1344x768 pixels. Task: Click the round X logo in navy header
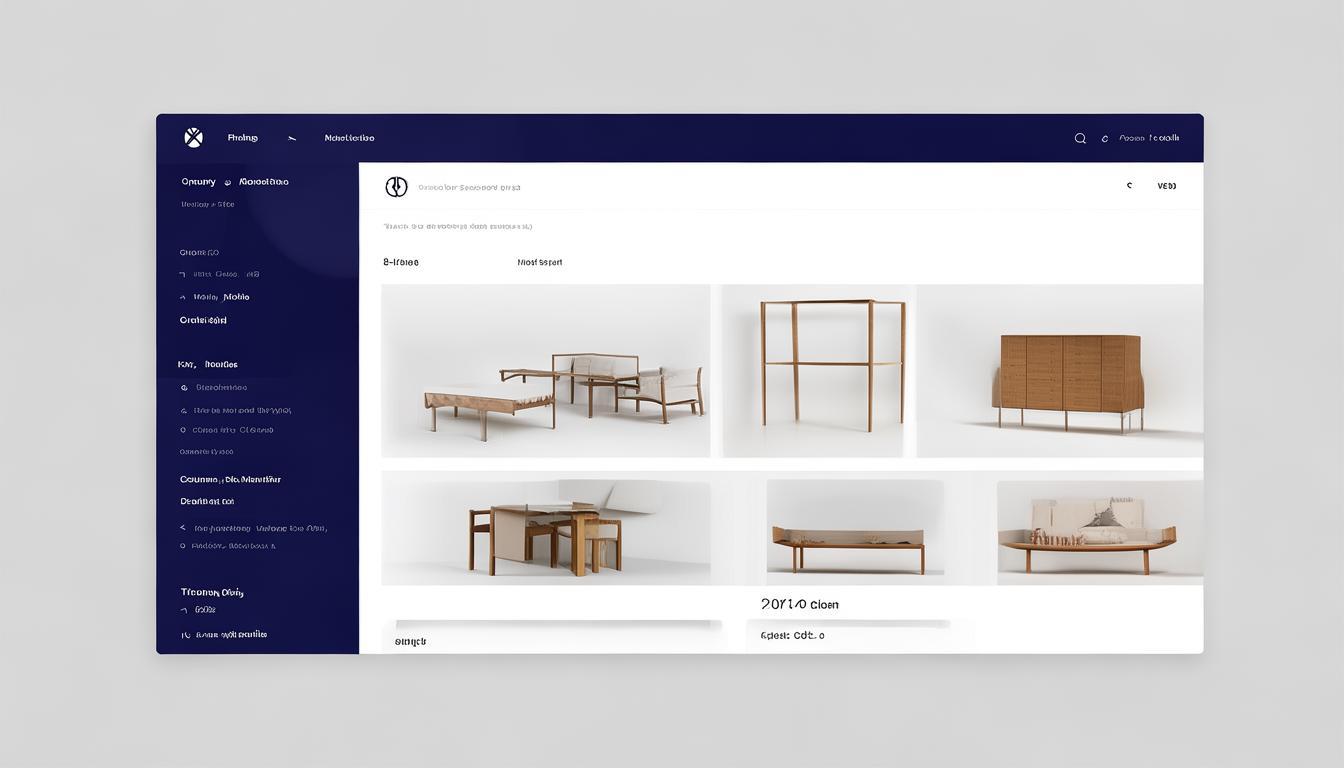[194, 138]
